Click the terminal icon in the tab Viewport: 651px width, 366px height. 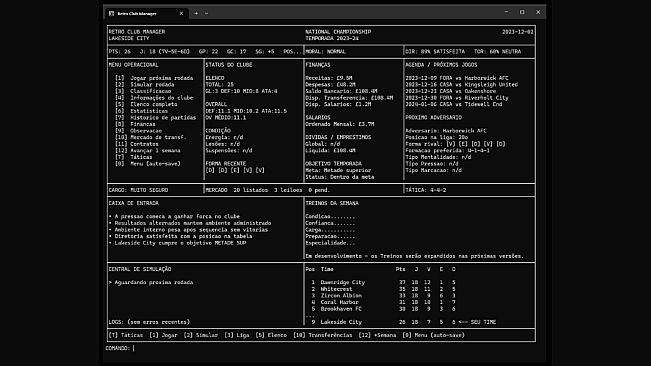pyautogui.click(x=111, y=13)
